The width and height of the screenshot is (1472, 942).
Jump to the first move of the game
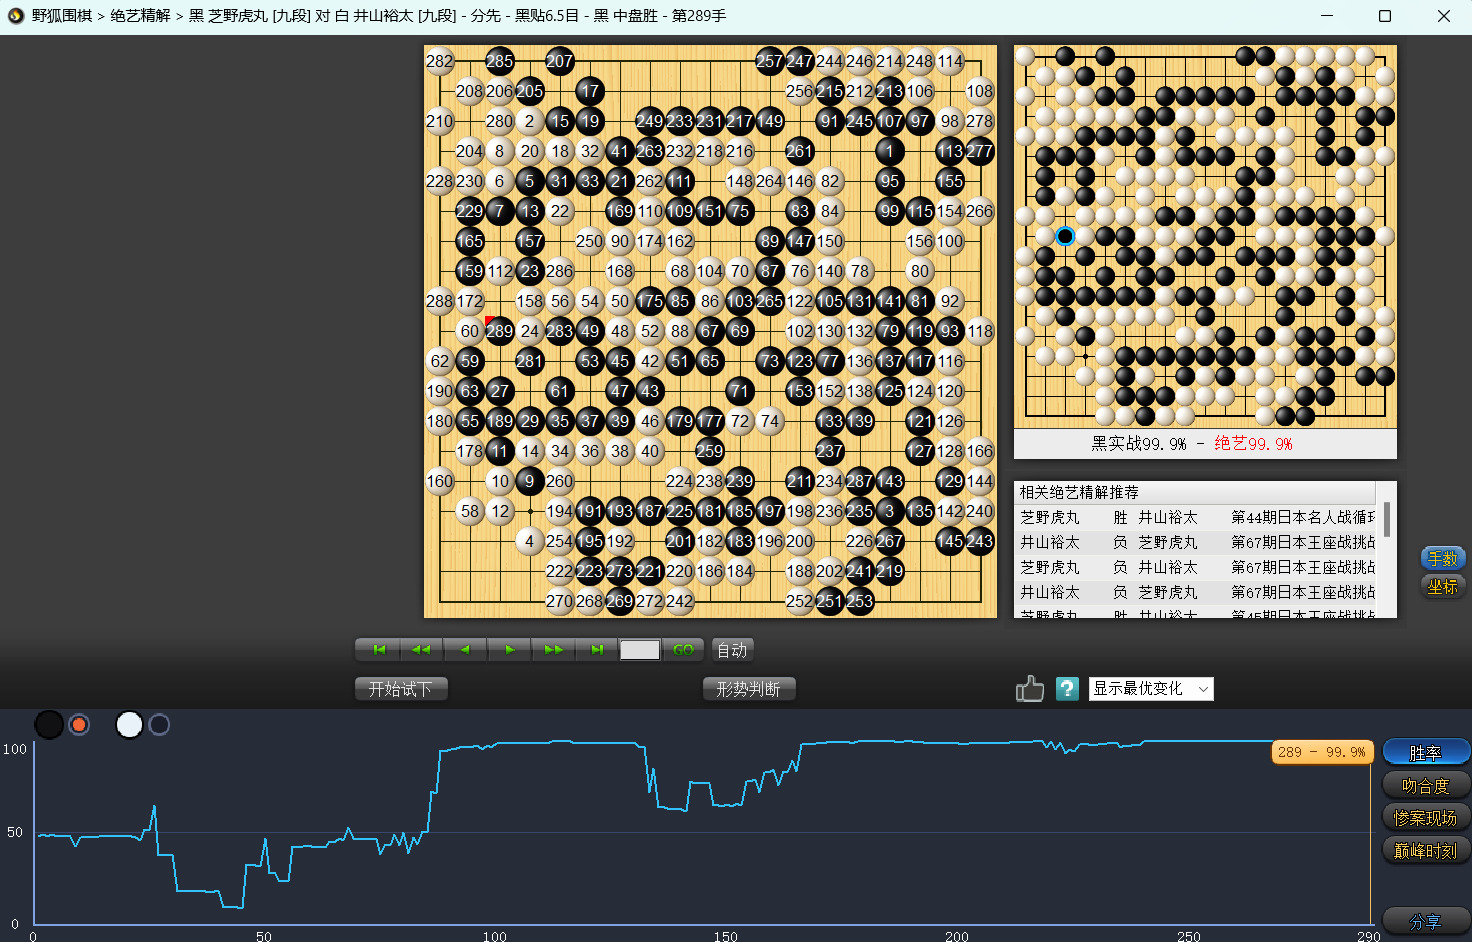(378, 650)
